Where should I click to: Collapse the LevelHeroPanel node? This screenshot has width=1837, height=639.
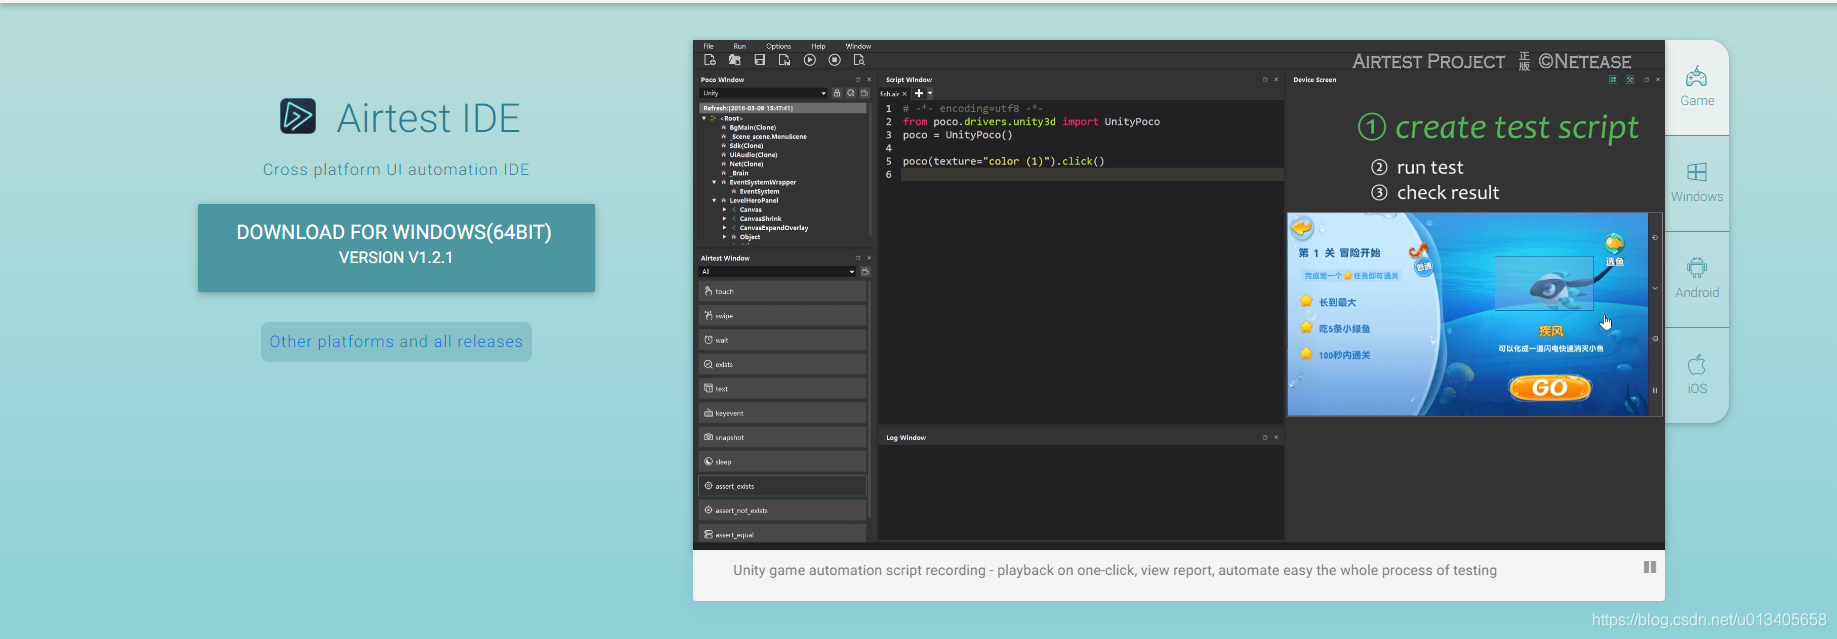pos(714,200)
